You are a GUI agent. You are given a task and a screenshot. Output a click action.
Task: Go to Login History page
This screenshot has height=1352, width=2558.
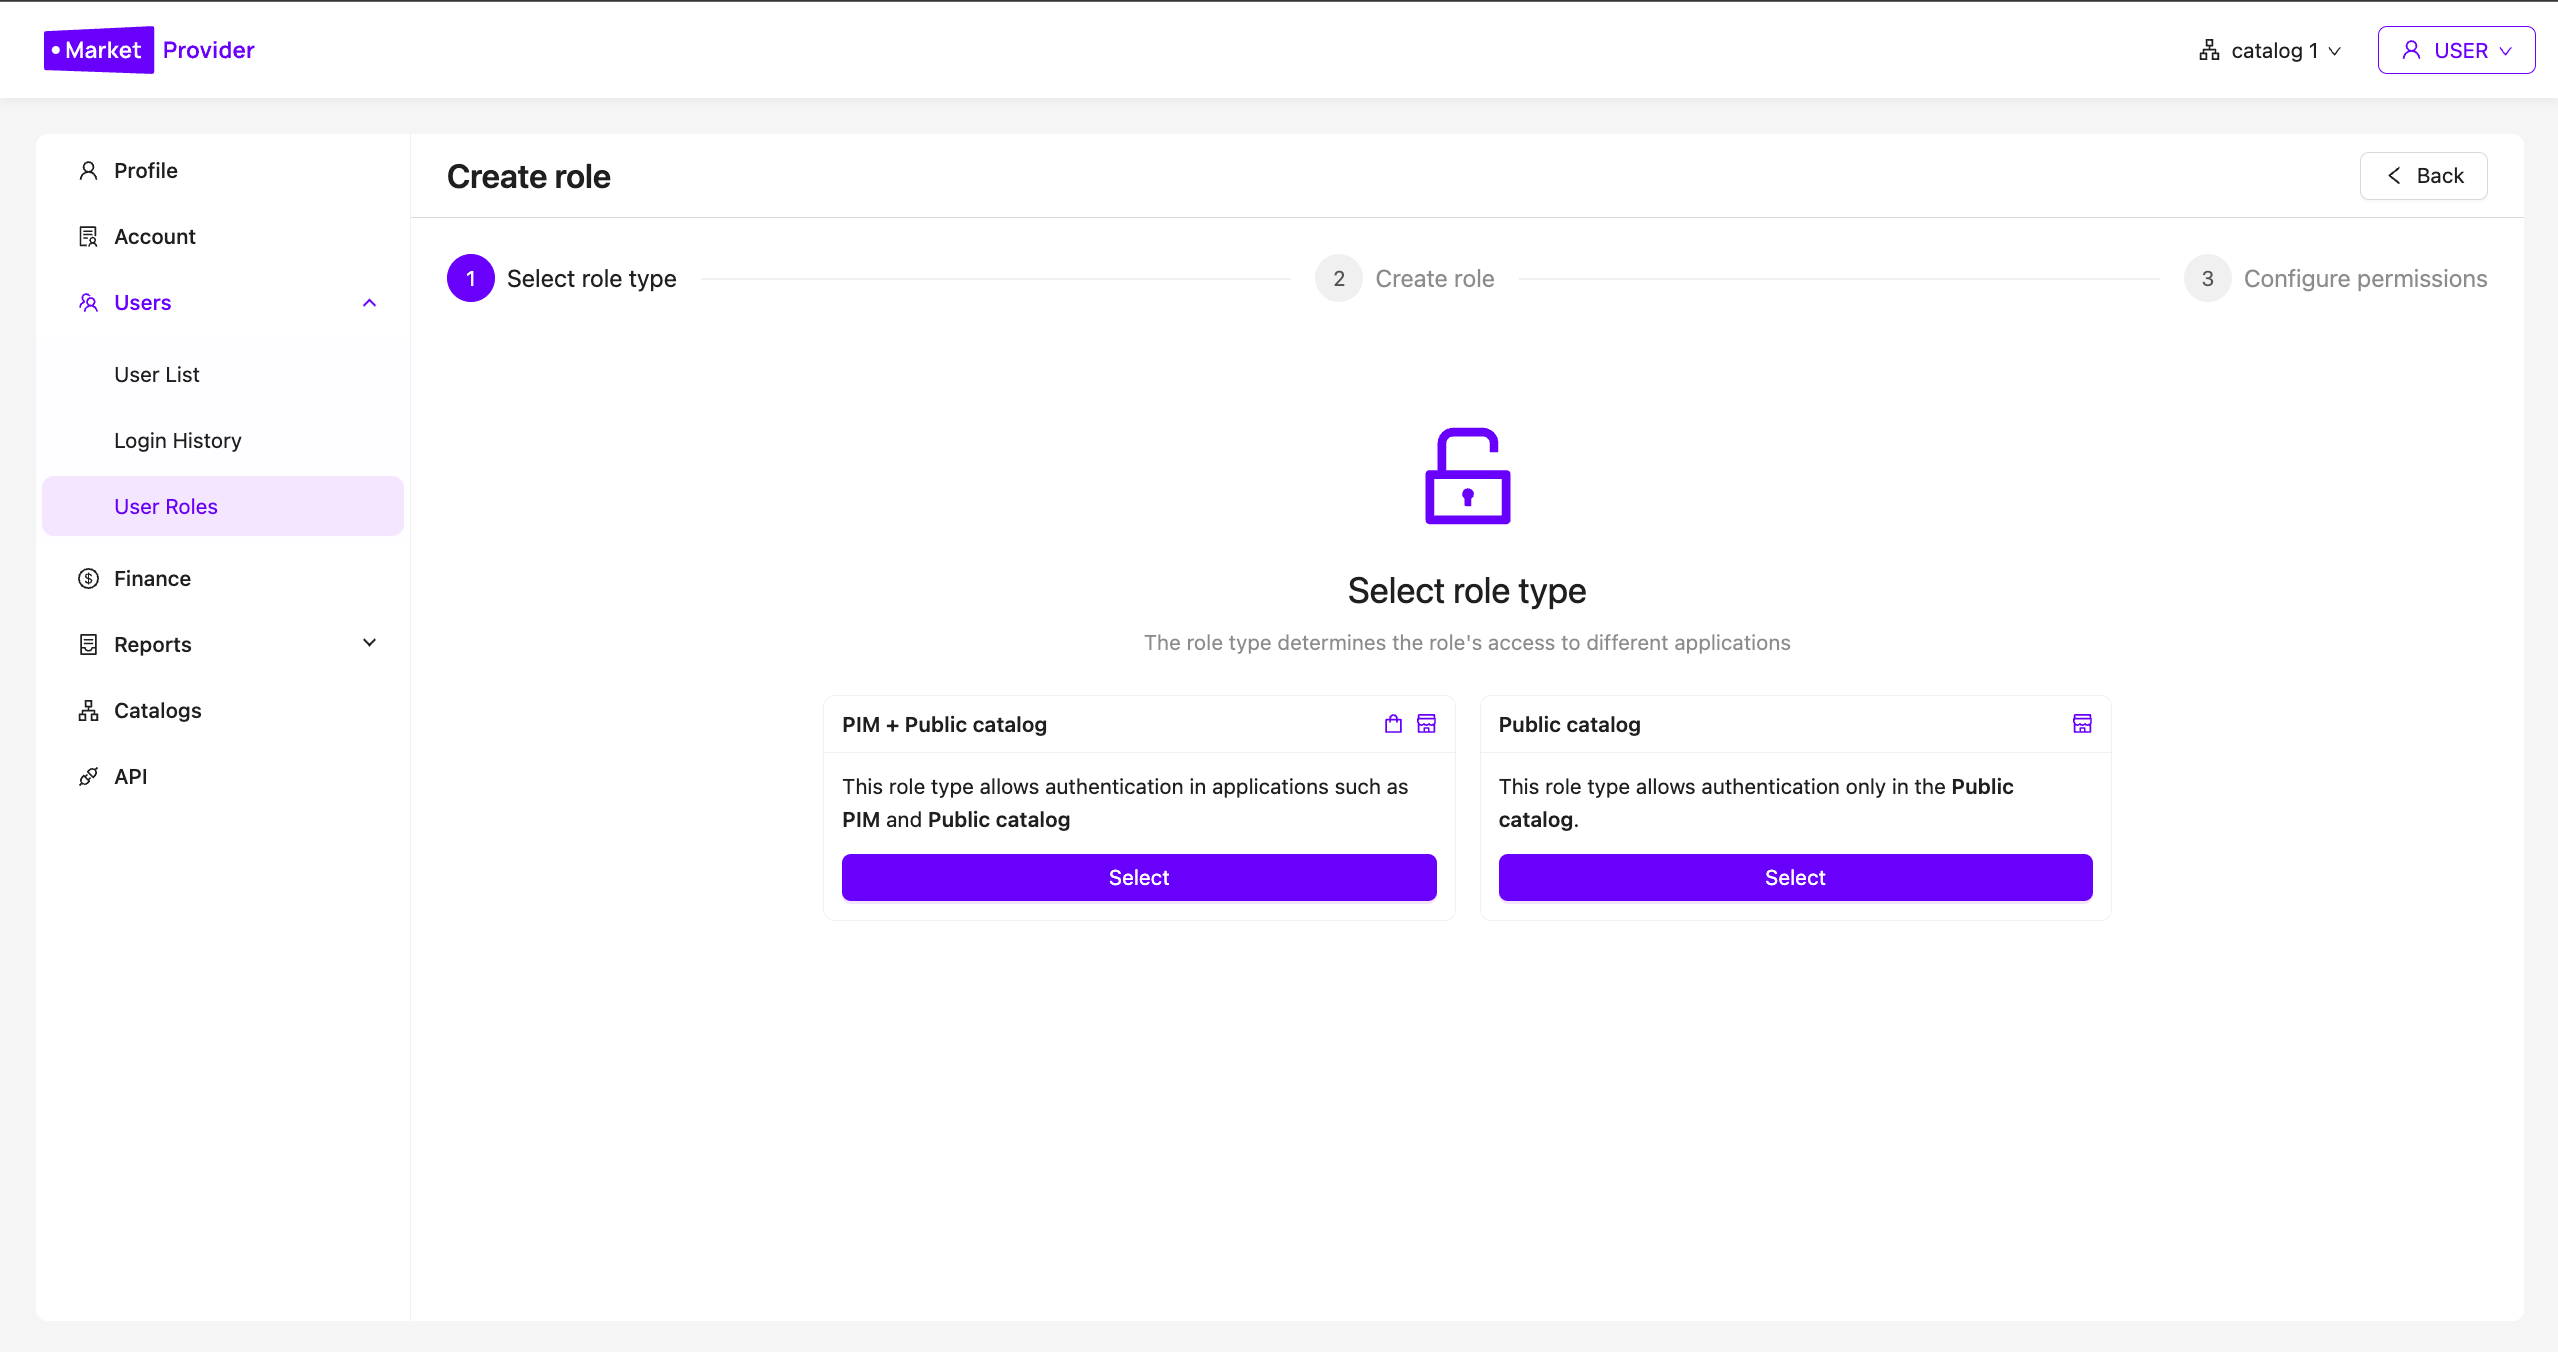[x=178, y=441]
